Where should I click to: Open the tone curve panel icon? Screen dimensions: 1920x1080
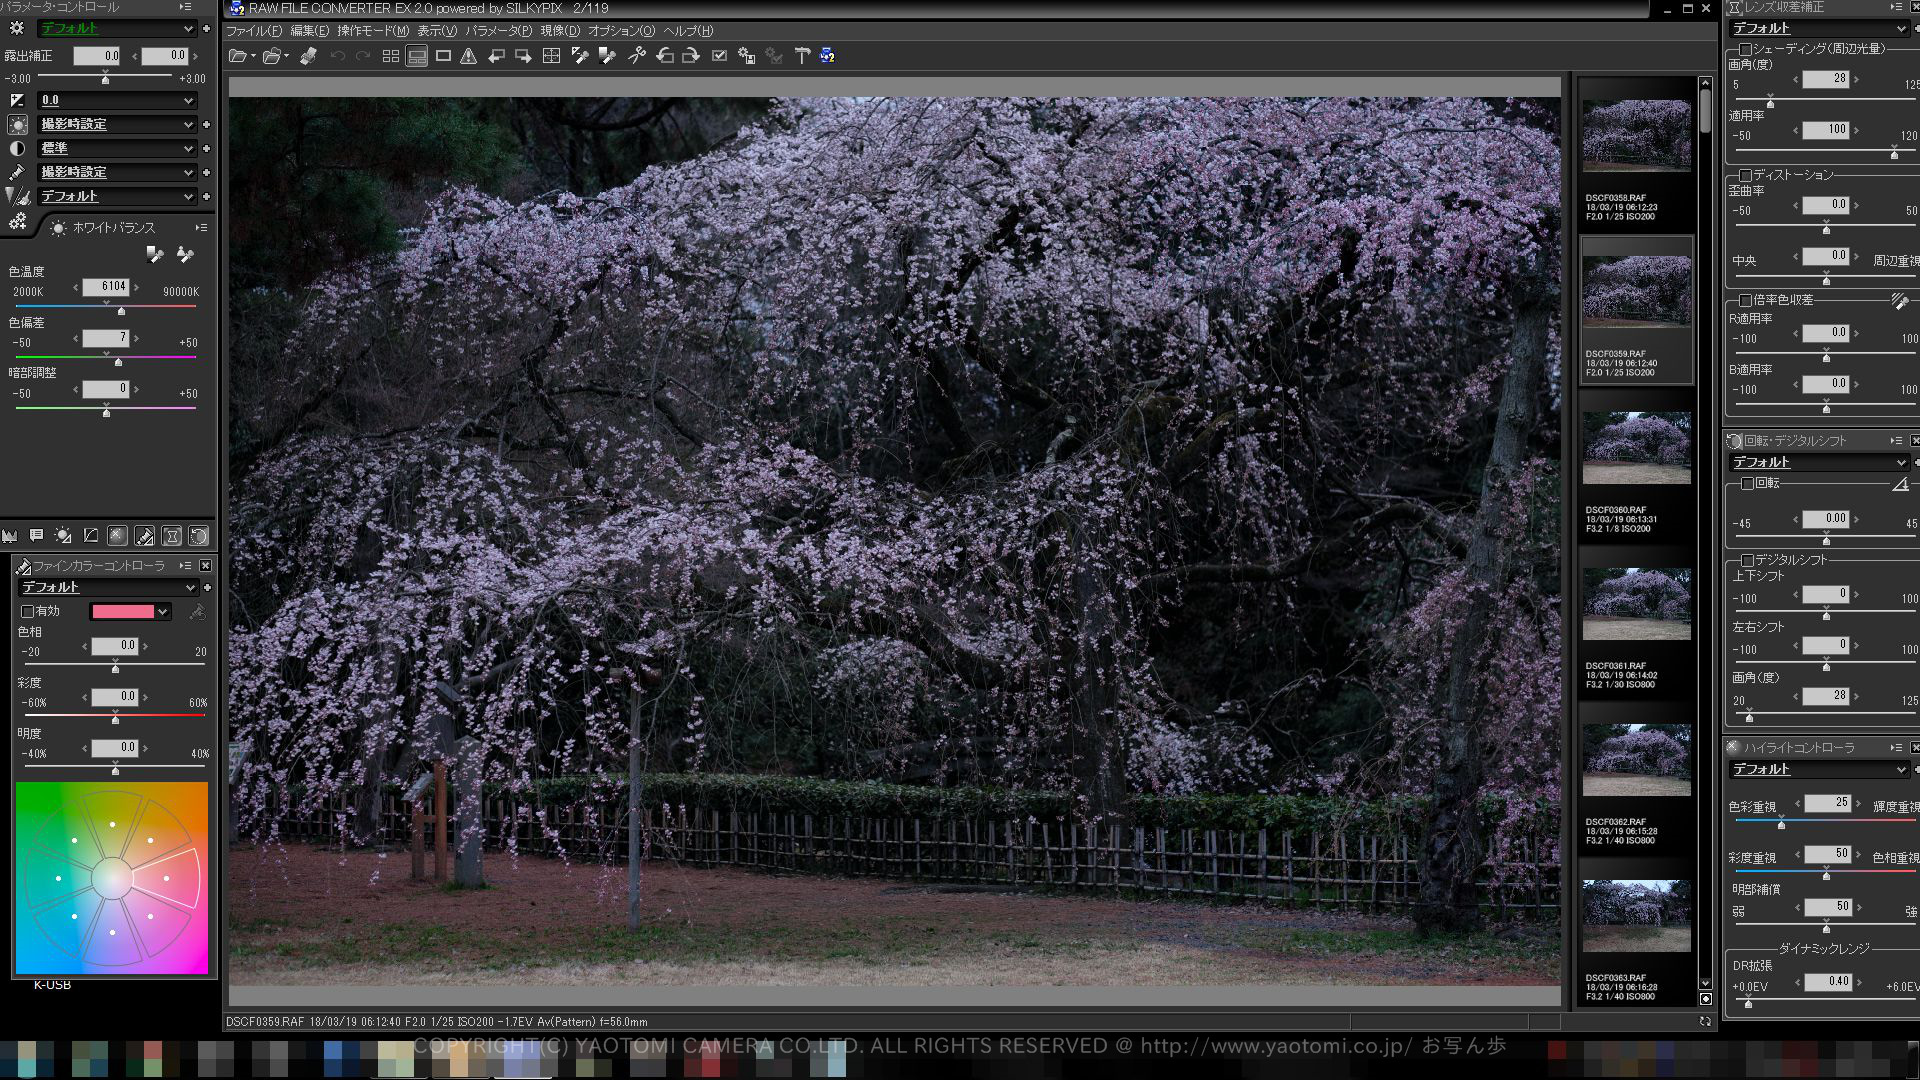point(91,536)
